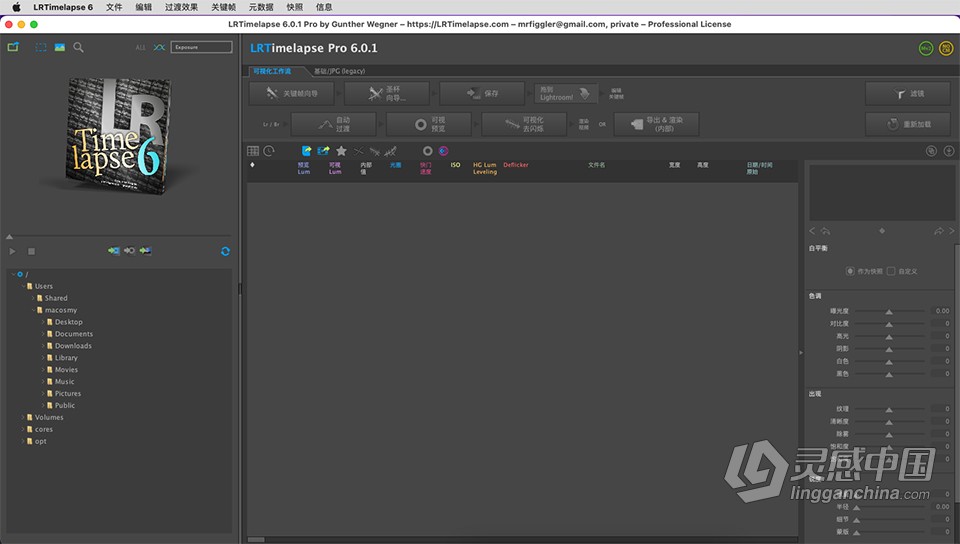
Task: Select the opt folder
Action: click(x=40, y=441)
